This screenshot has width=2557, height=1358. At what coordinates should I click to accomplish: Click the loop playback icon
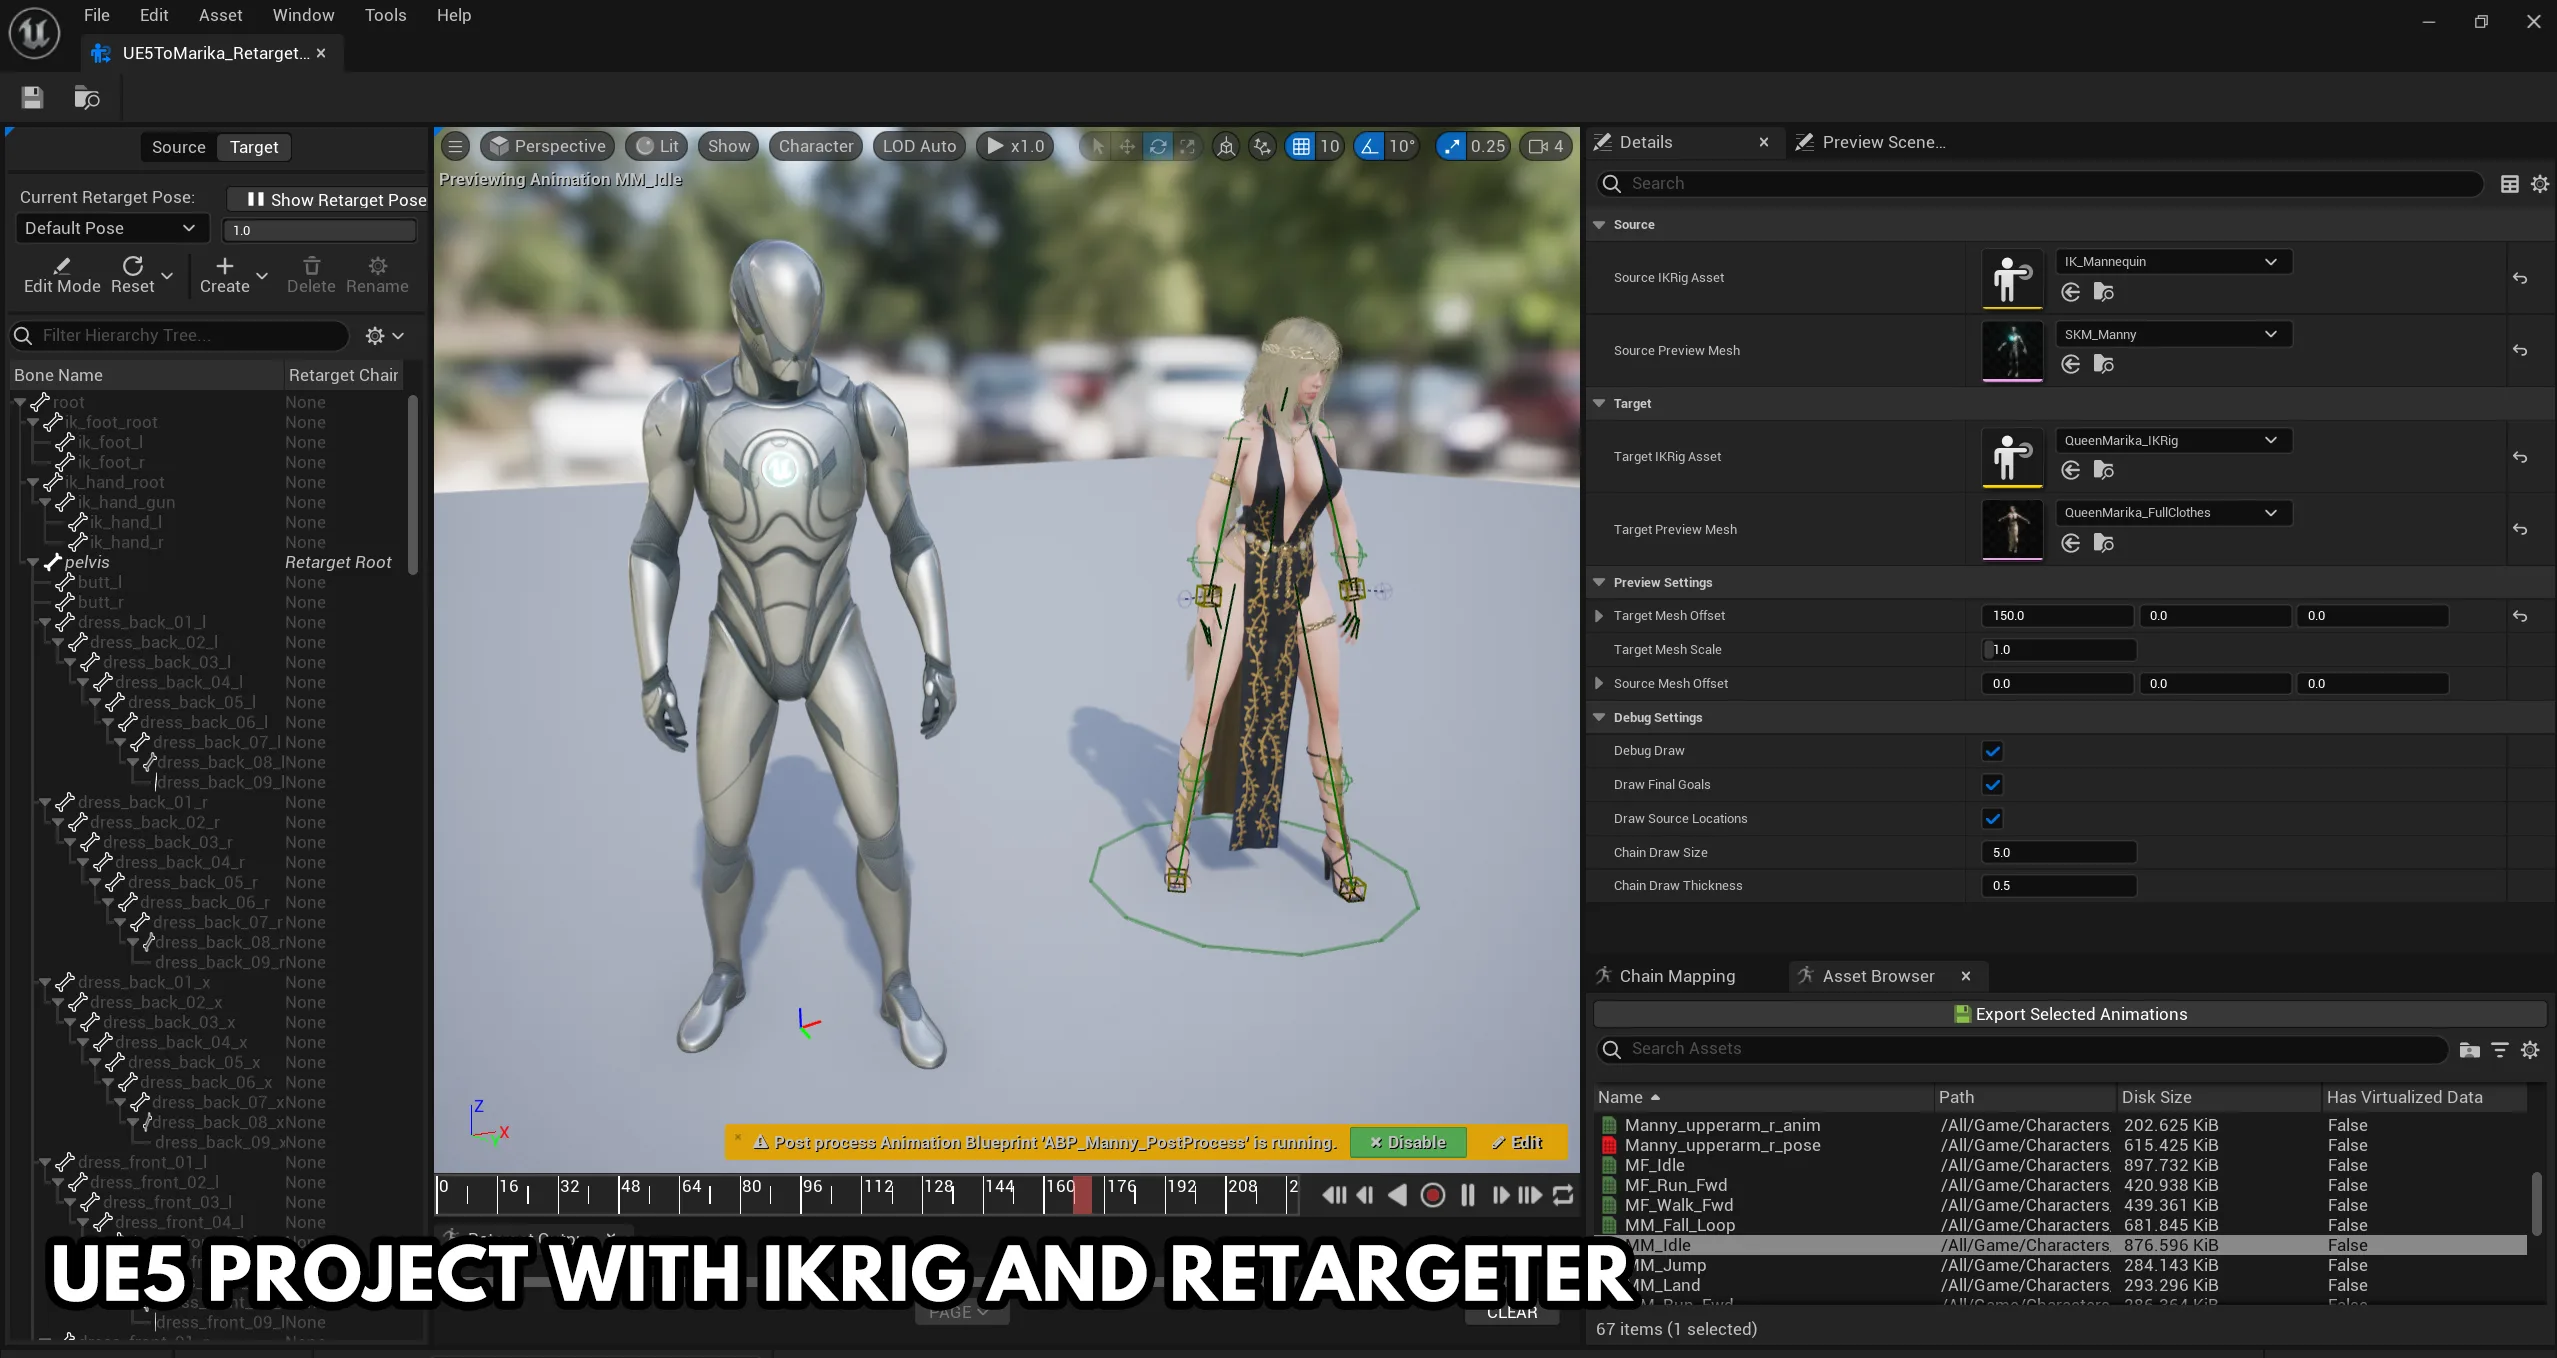pos(1563,1195)
